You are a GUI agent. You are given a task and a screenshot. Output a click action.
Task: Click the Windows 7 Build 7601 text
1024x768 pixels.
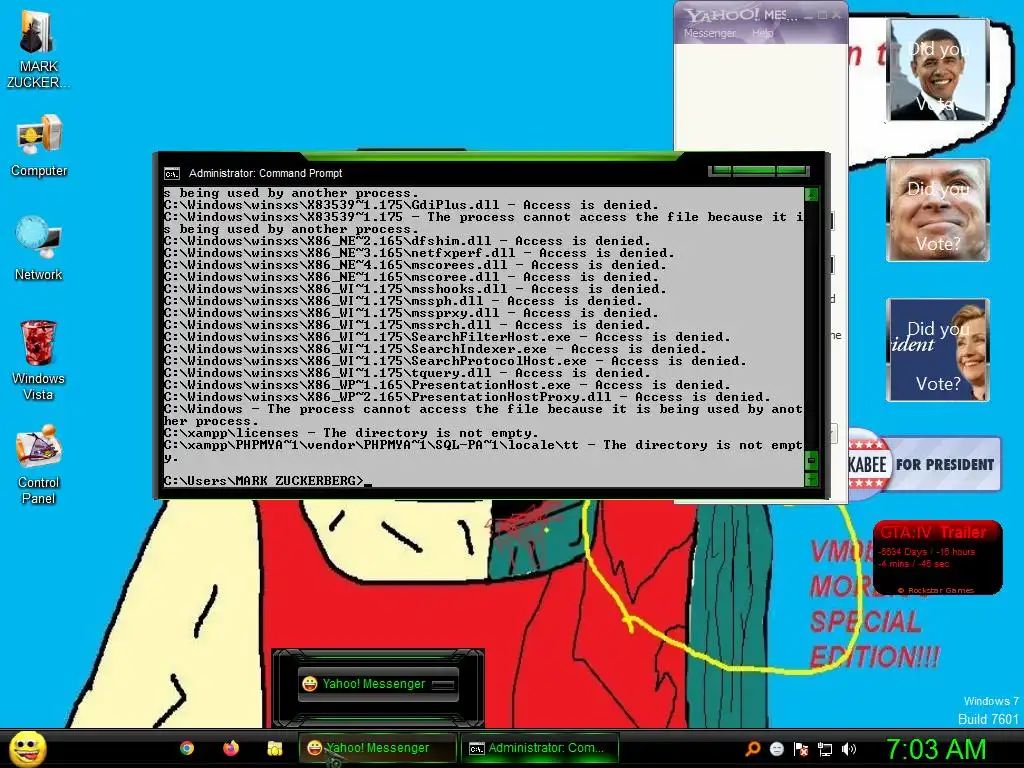click(x=989, y=710)
